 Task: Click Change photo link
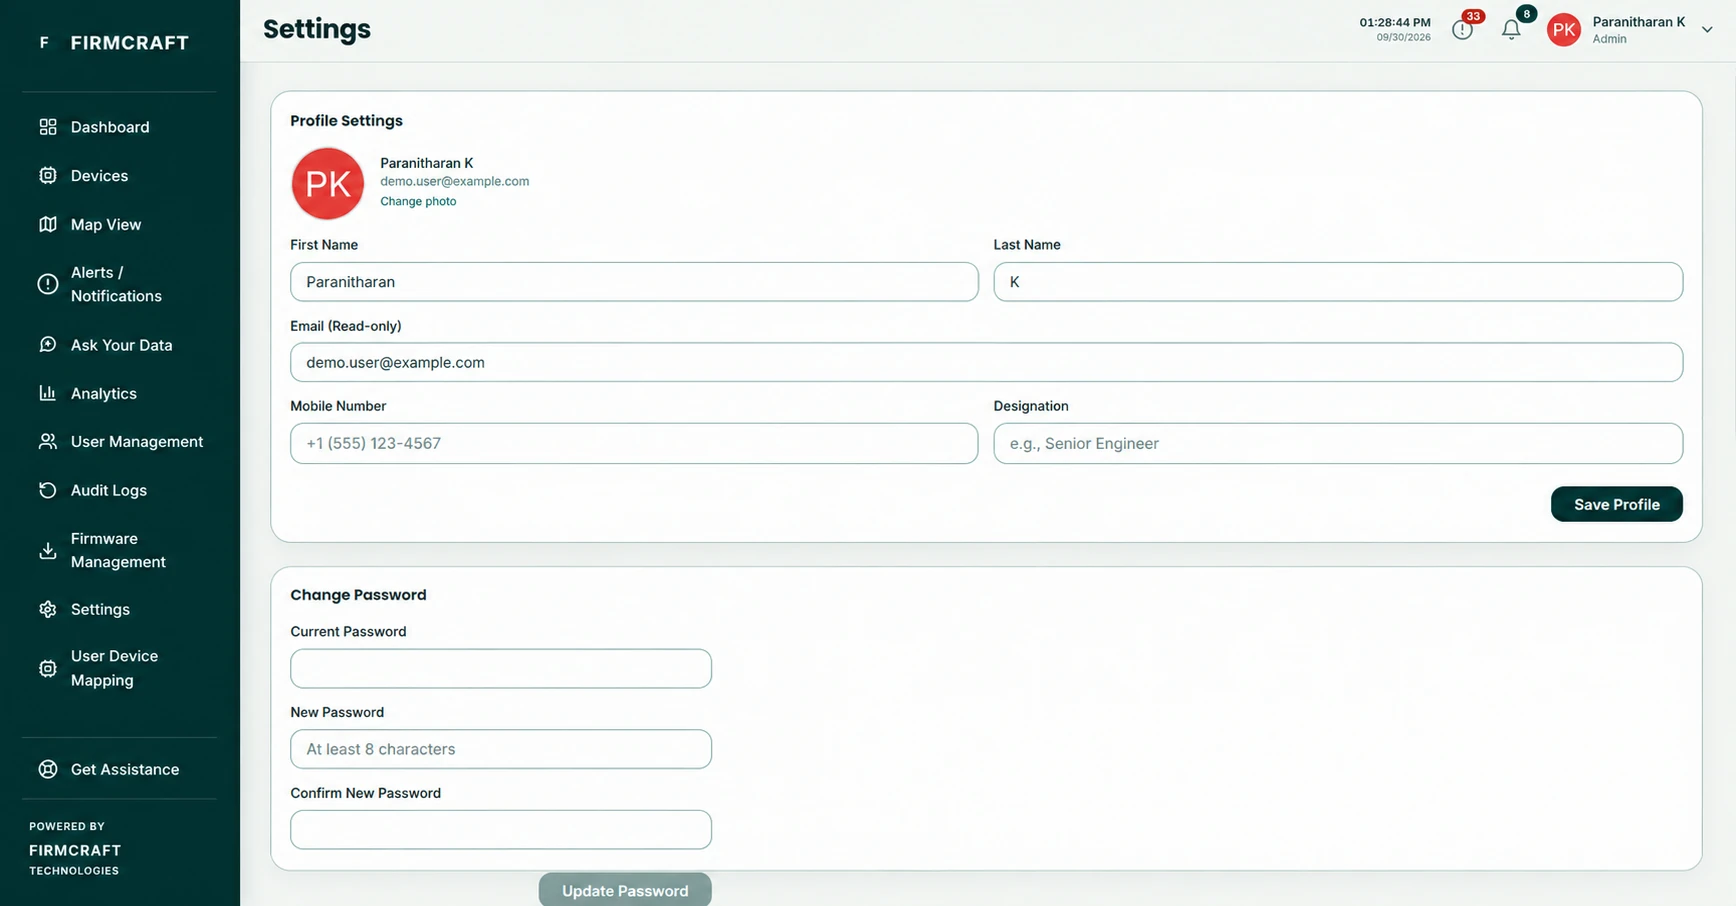pyautogui.click(x=418, y=201)
